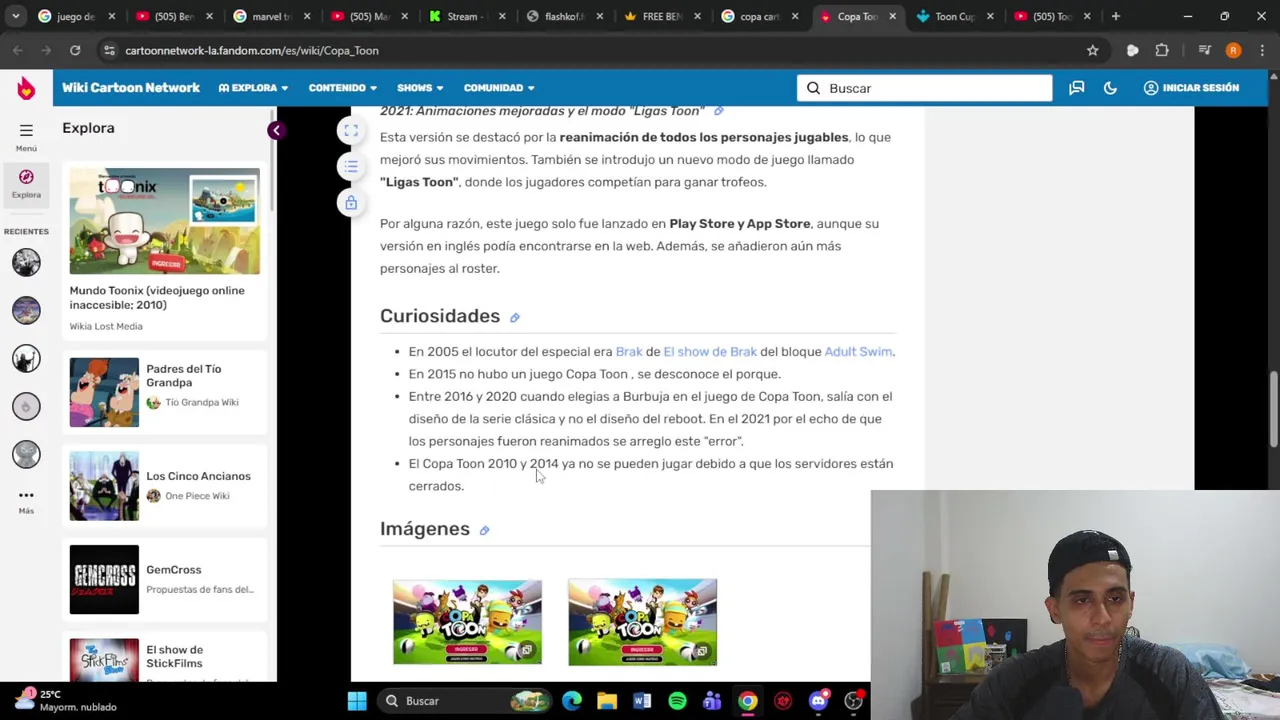Viewport: 1280px width, 720px height.
Task: Open the wiki discussions icon in header
Action: pos(1077,88)
